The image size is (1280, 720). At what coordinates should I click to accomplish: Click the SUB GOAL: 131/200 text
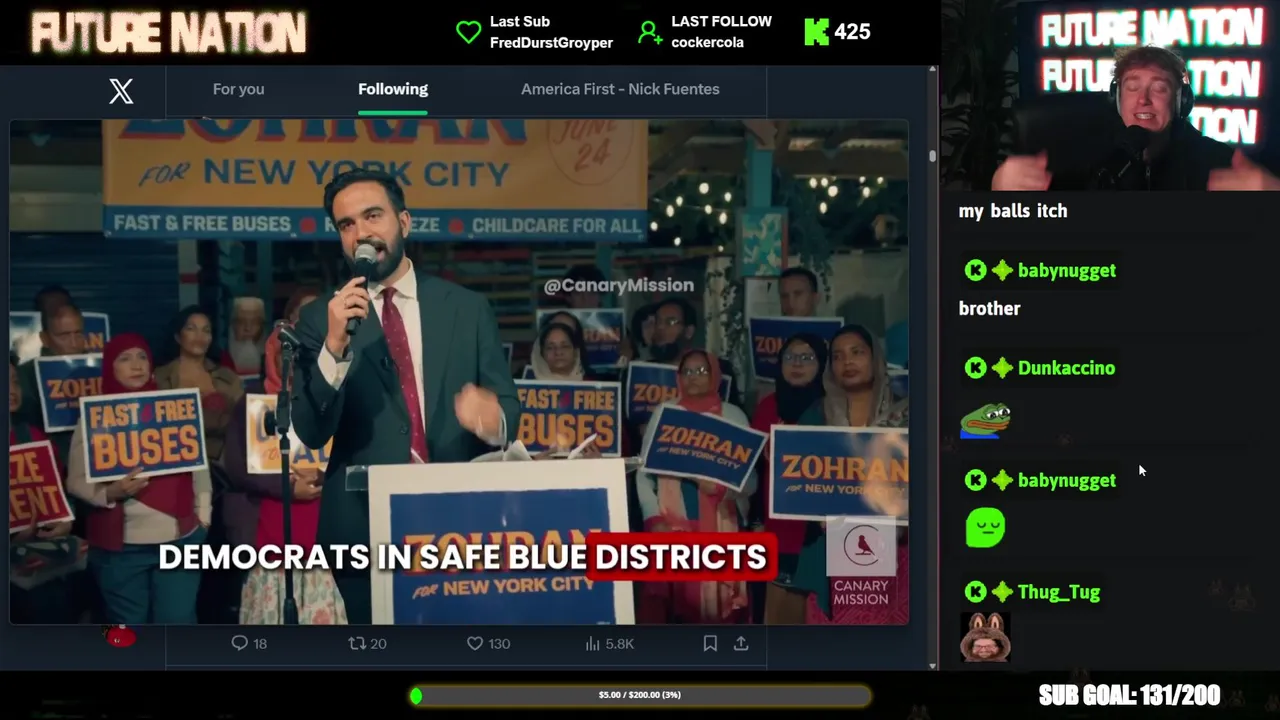(1129, 695)
